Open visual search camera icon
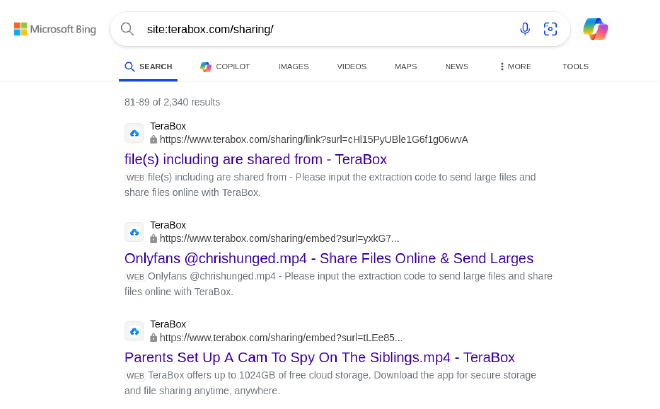The height and width of the screenshot is (409, 660). point(550,29)
